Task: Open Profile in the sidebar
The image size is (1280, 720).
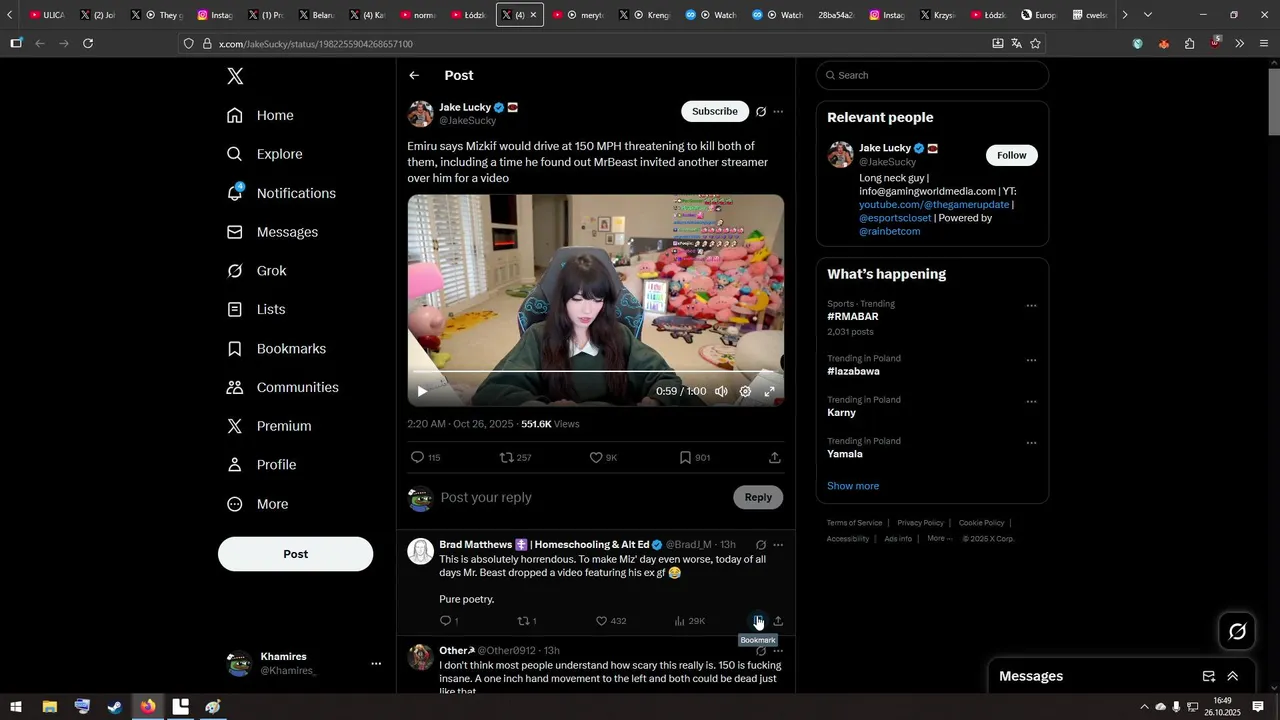Action: pos(261,465)
